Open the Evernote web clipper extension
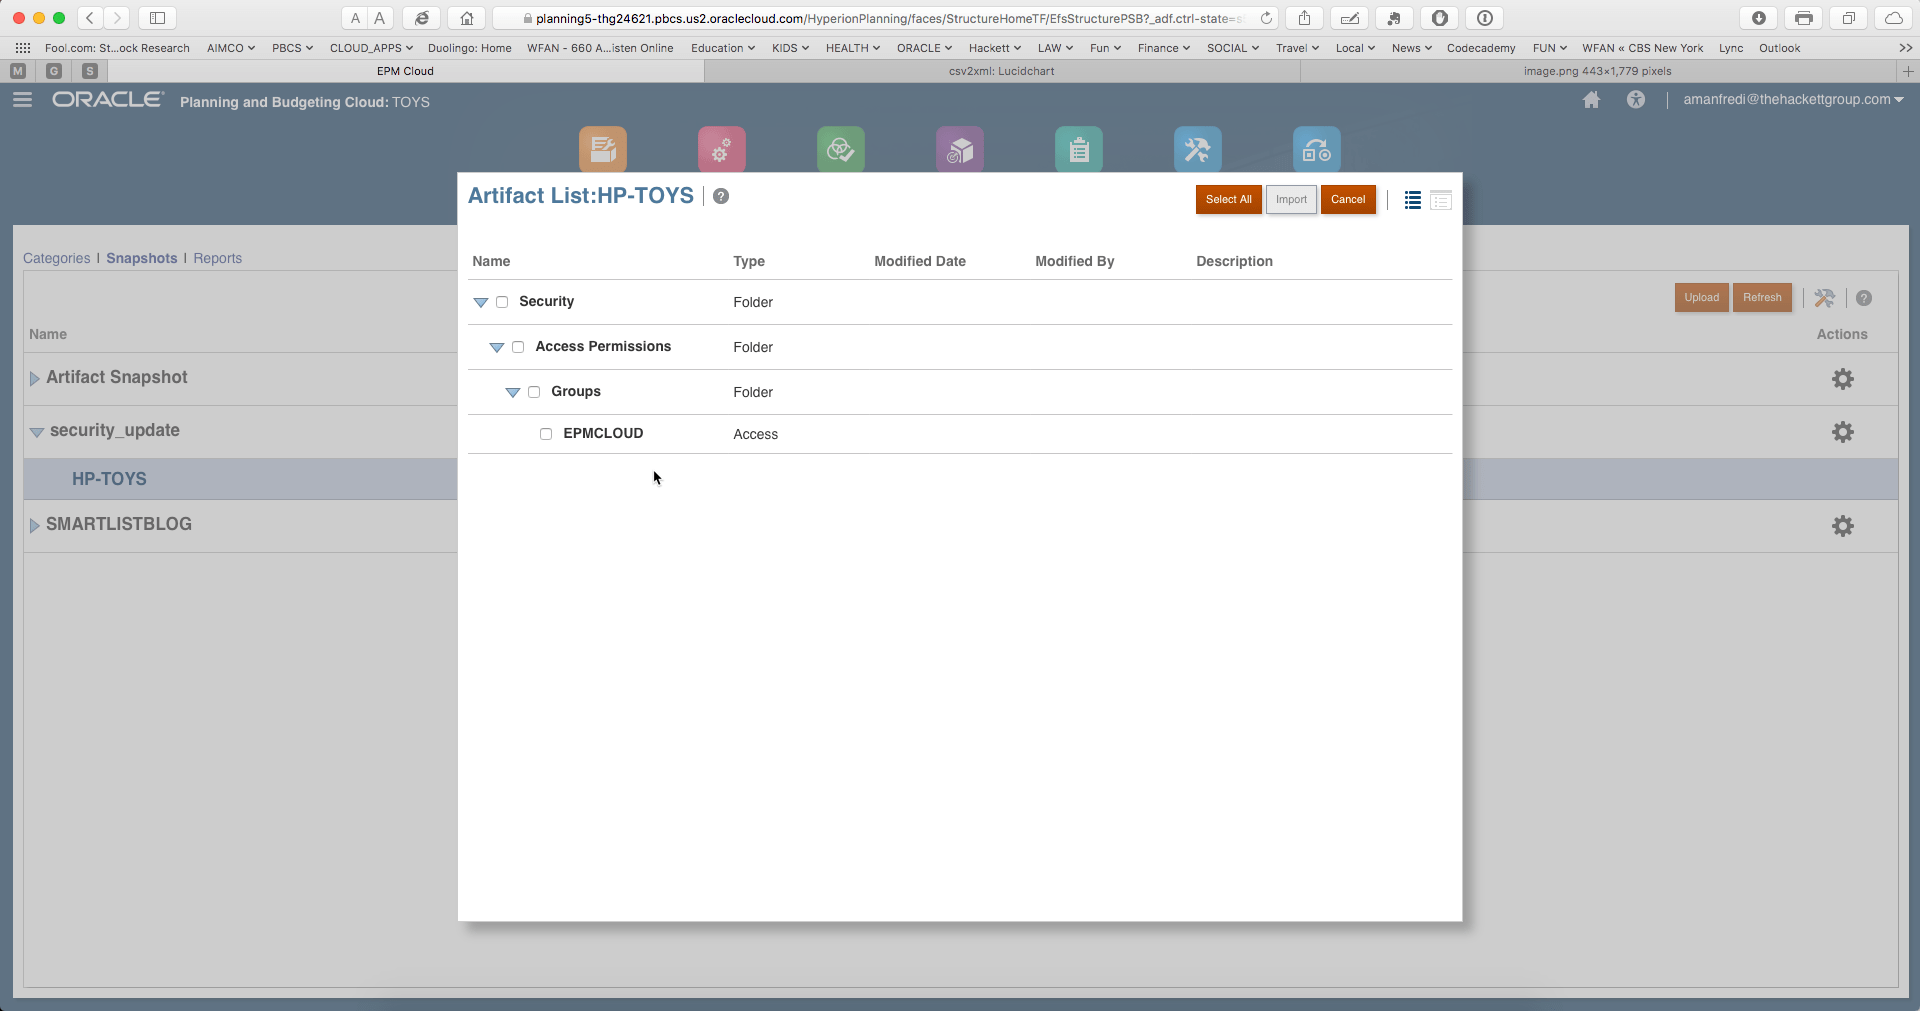 (1394, 18)
